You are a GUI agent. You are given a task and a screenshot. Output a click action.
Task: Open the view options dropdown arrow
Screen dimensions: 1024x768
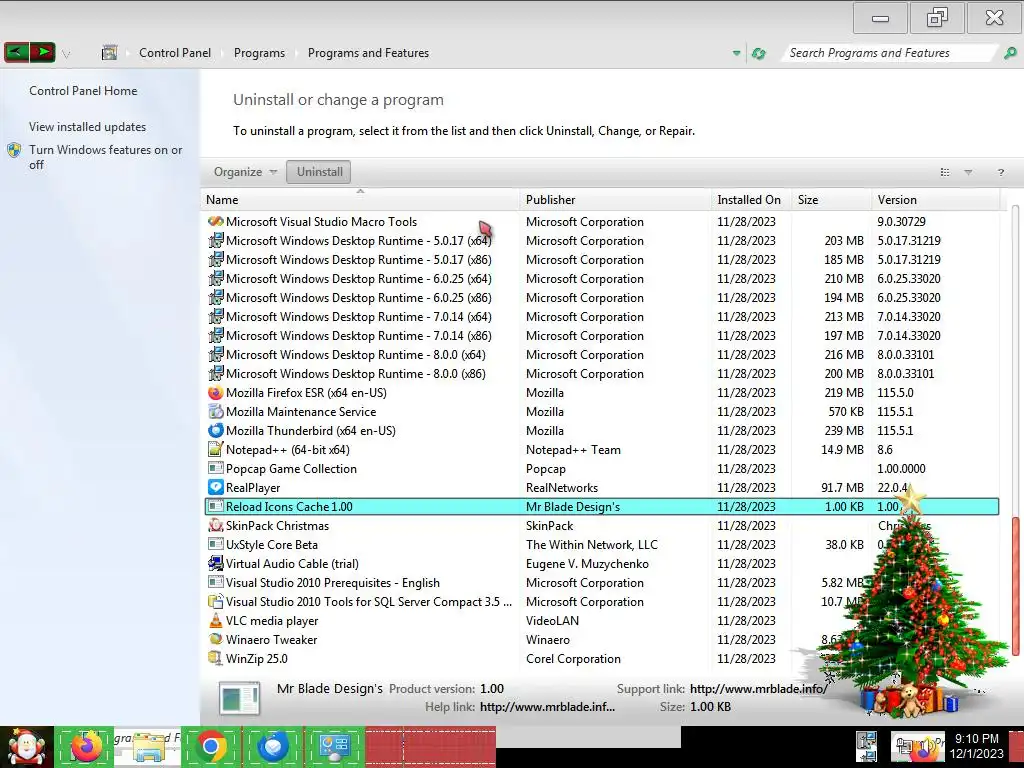pyautogui.click(x=968, y=172)
